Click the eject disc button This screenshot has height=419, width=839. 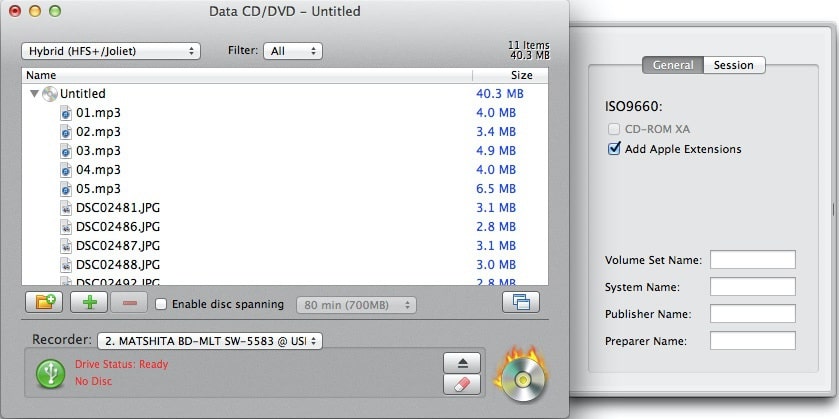click(x=462, y=363)
